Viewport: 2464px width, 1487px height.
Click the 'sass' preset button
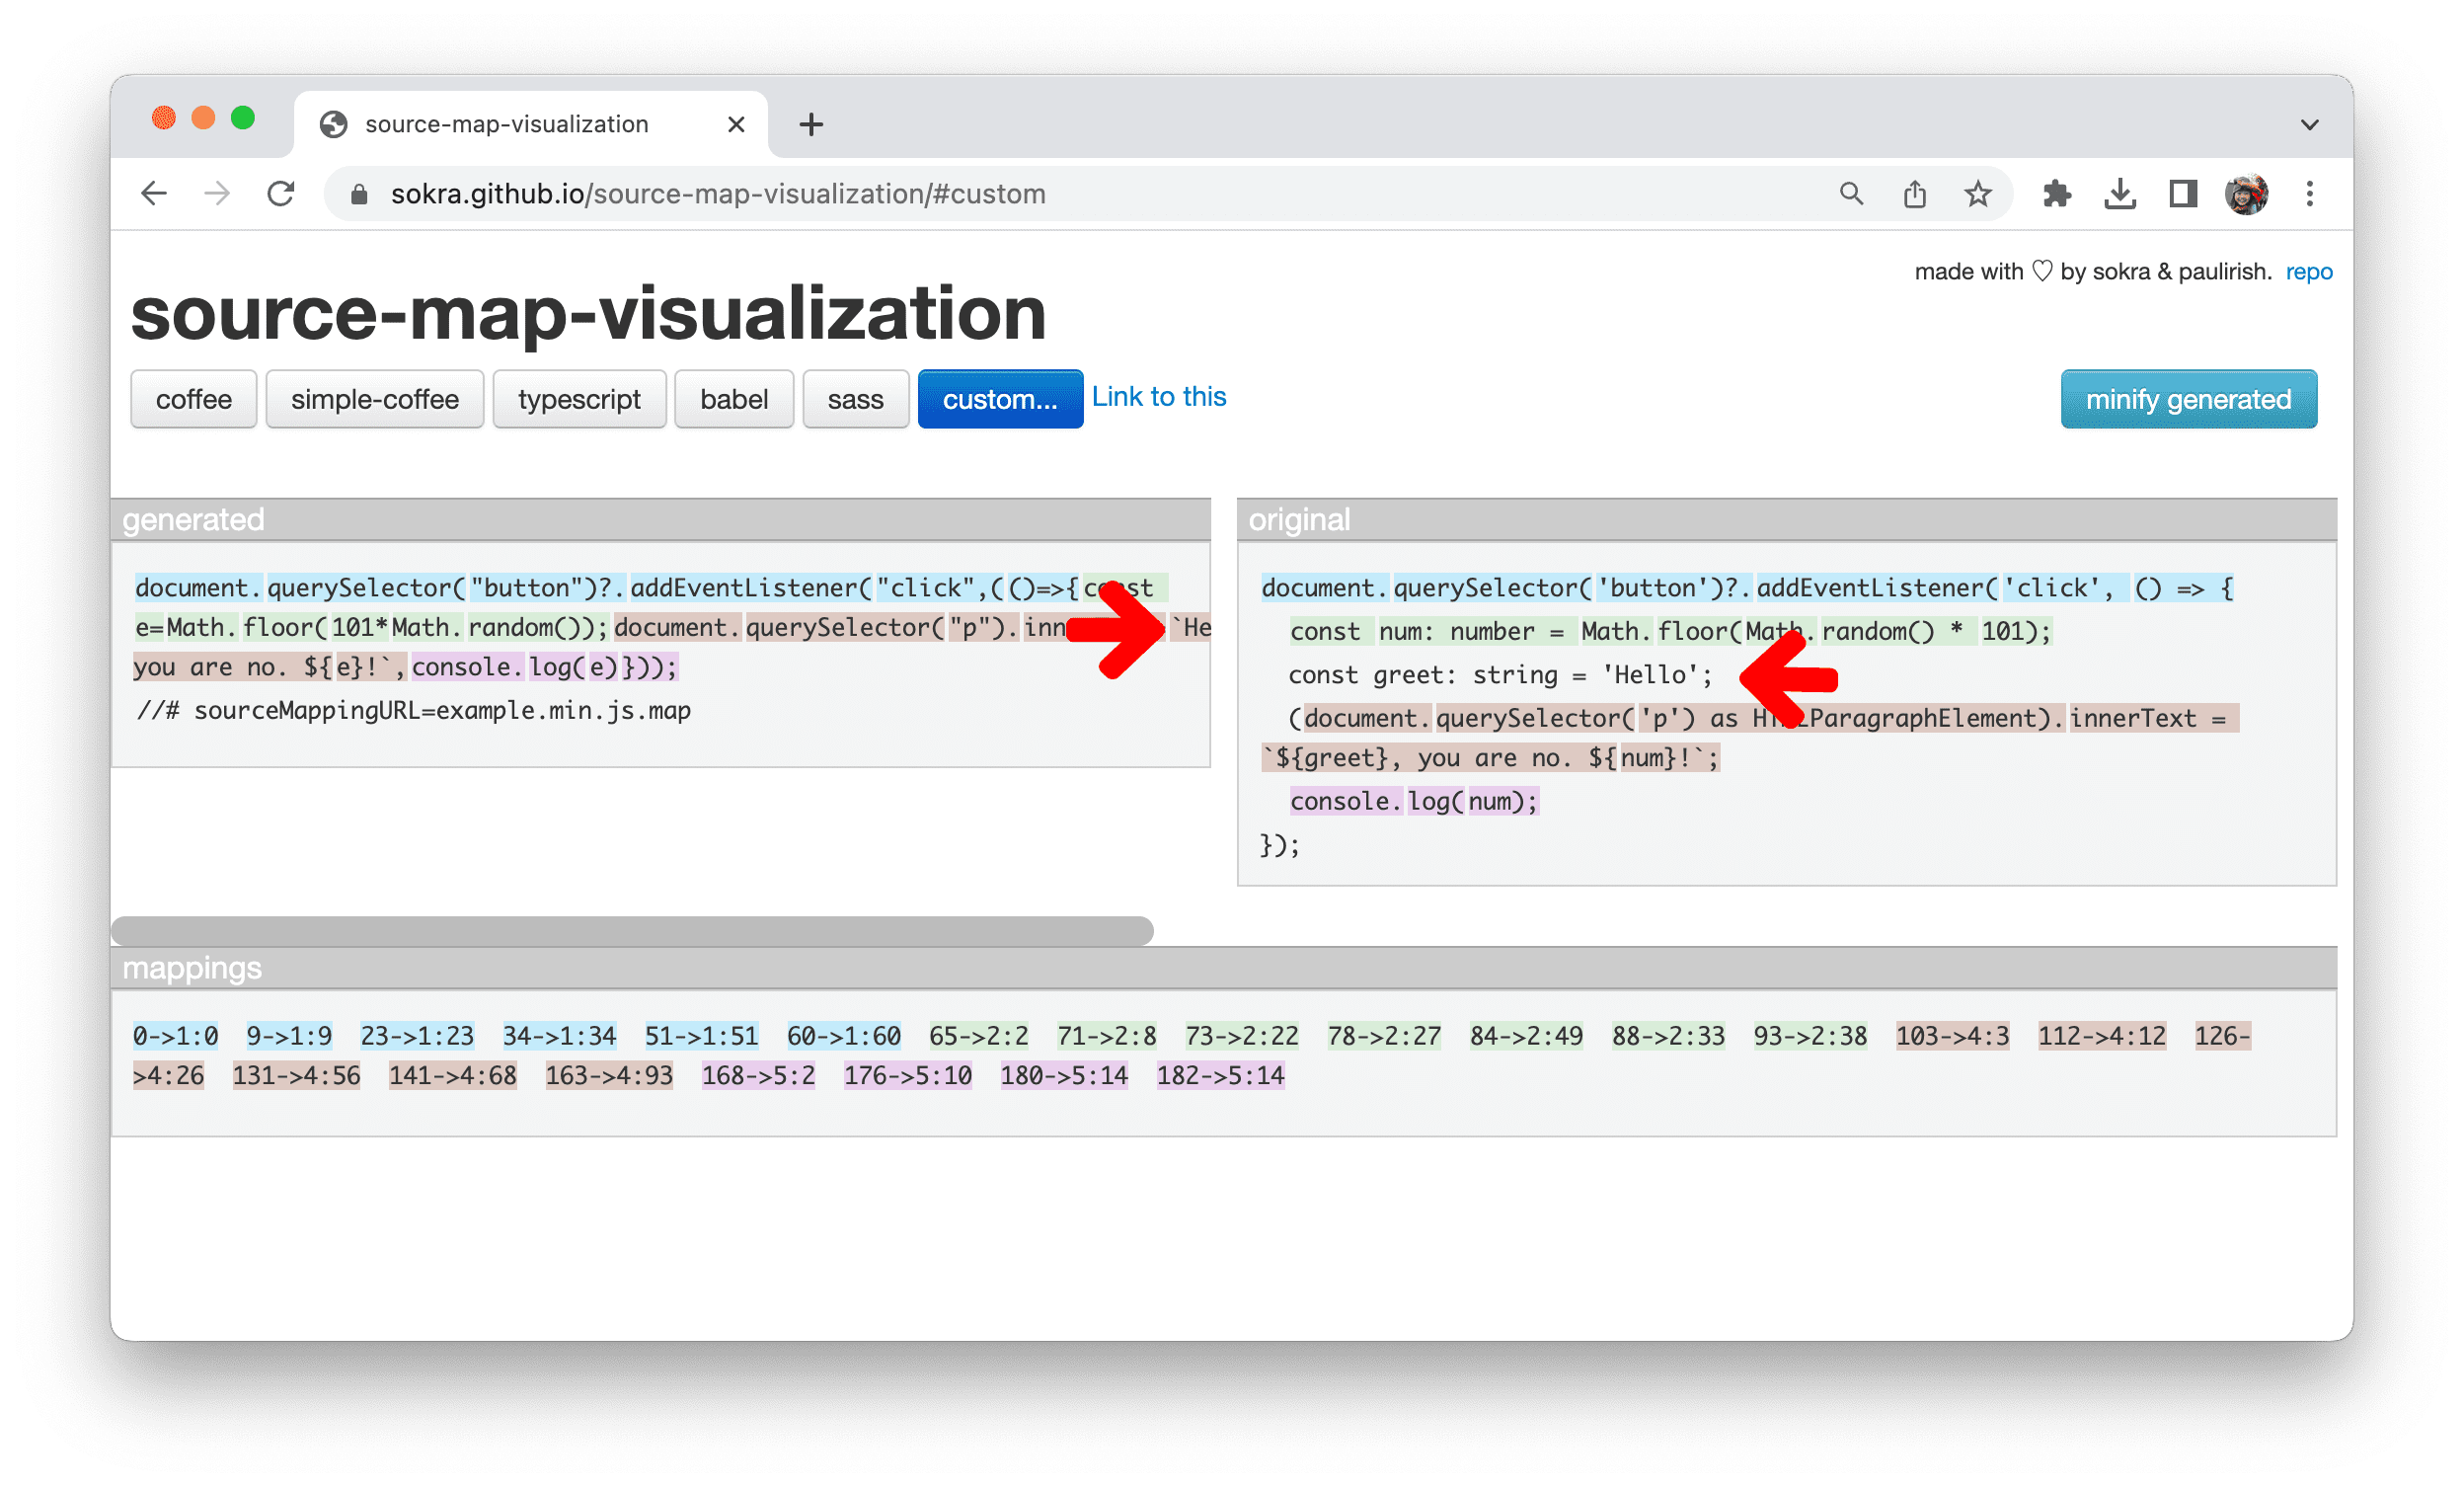[854, 398]
